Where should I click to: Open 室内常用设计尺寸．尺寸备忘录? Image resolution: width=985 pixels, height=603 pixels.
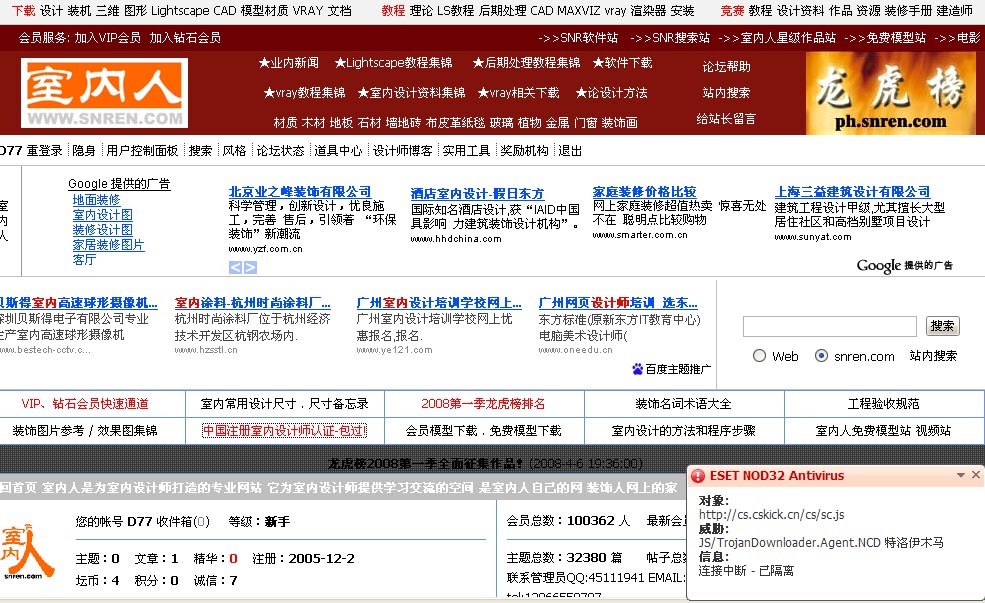click(x=285, y=404)
